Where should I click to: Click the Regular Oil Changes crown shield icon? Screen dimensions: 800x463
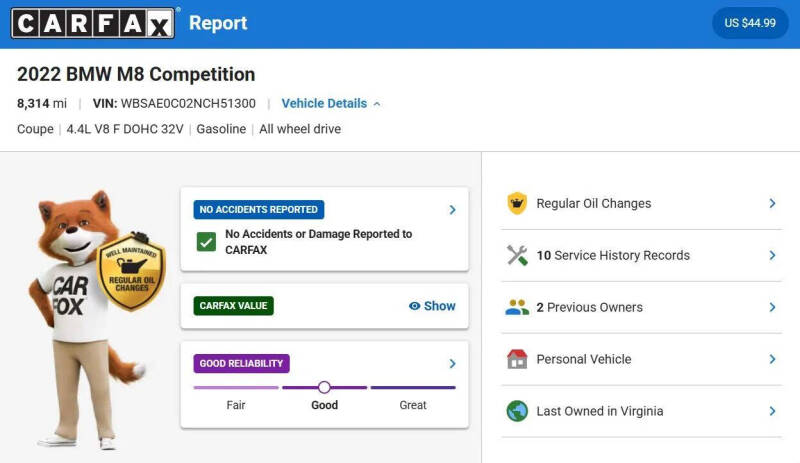point(517,203)
